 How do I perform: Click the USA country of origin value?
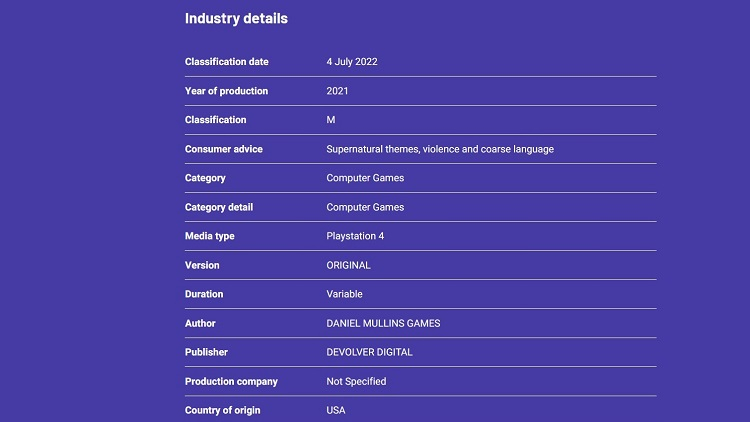[336, 410]
